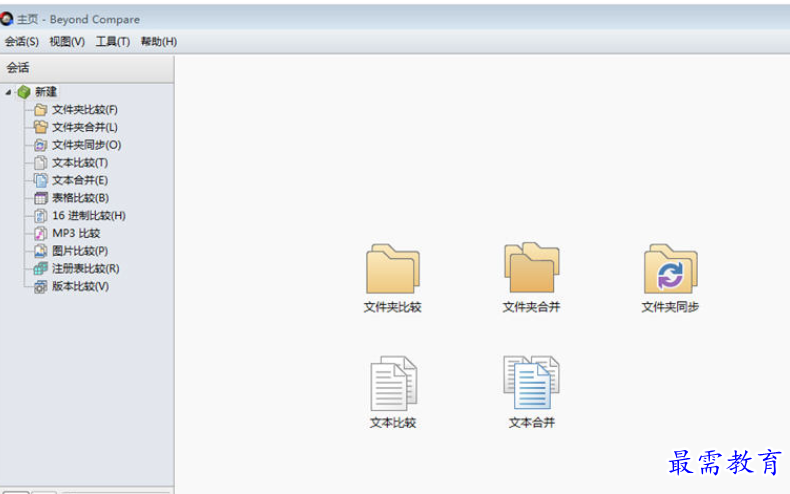The height and width of the screenshot is (494, 790).
Task: Click the 文件夹同步 label under the icon
Action: [670, 307]
